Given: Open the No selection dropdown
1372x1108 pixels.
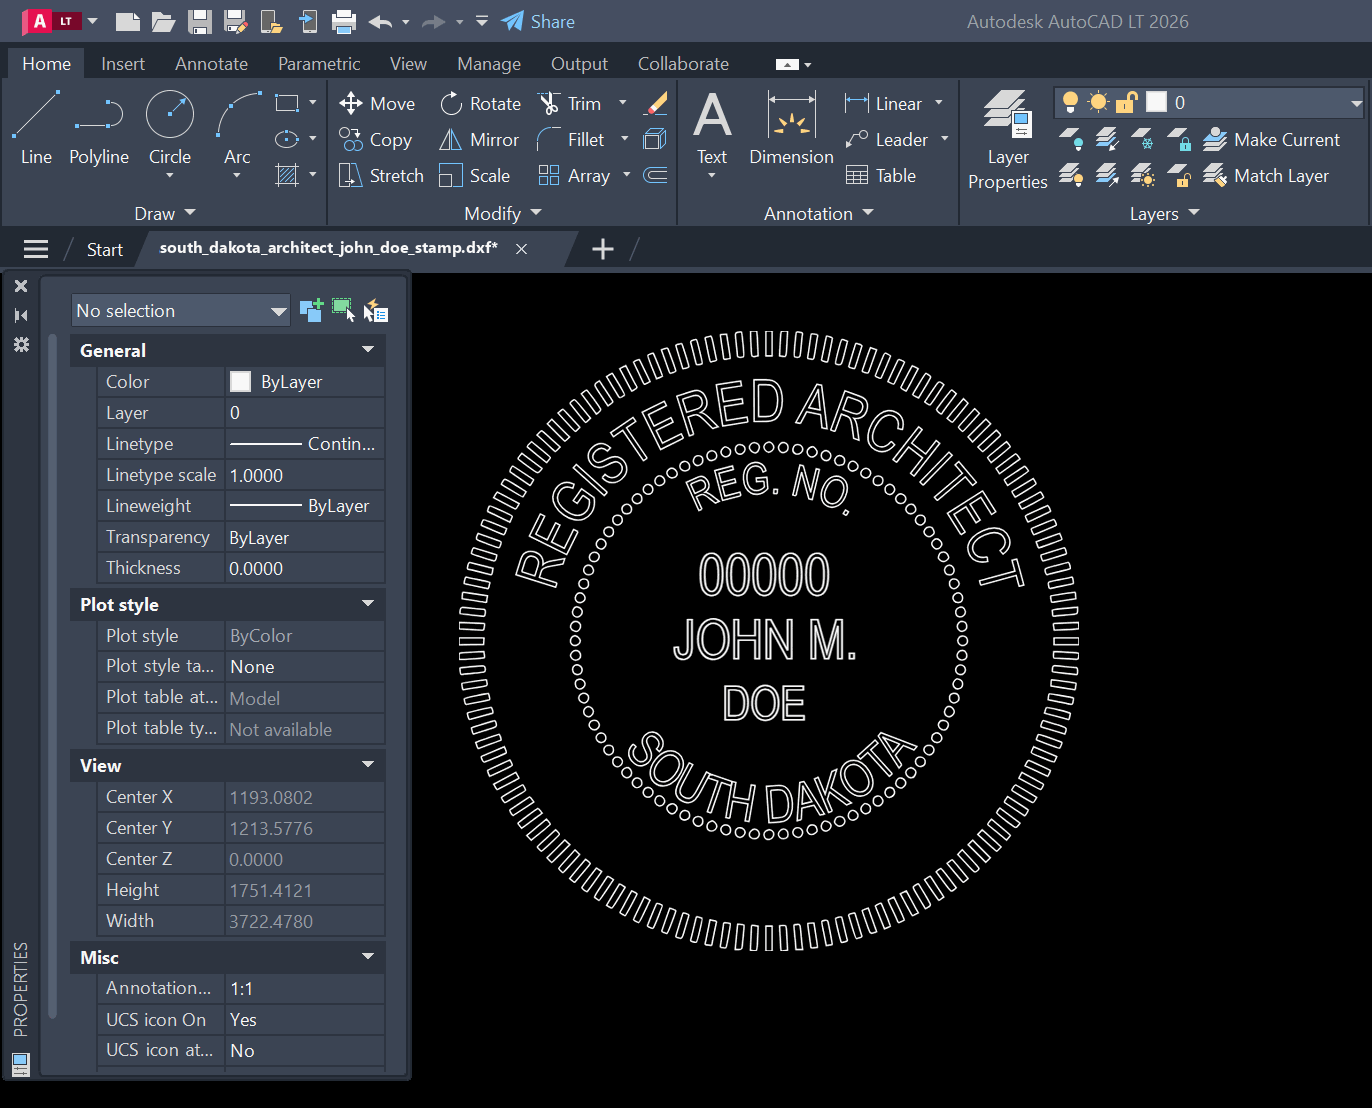Looking at the screenshot, I should 180,310.
